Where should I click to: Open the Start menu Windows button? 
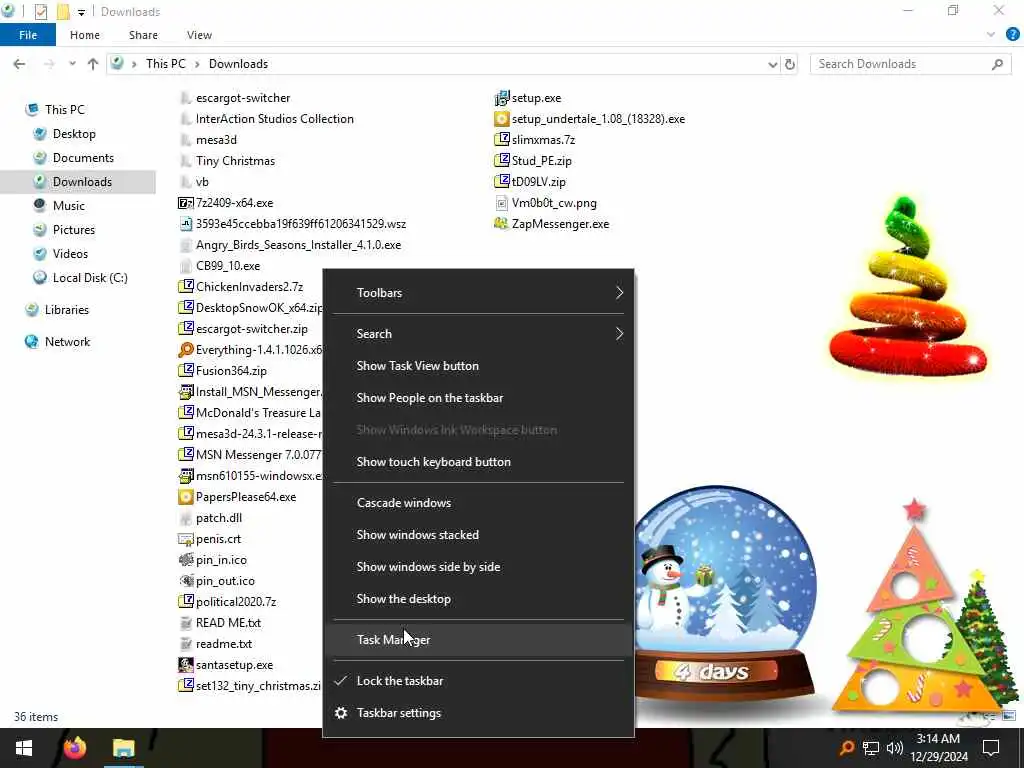pos(24,748)
